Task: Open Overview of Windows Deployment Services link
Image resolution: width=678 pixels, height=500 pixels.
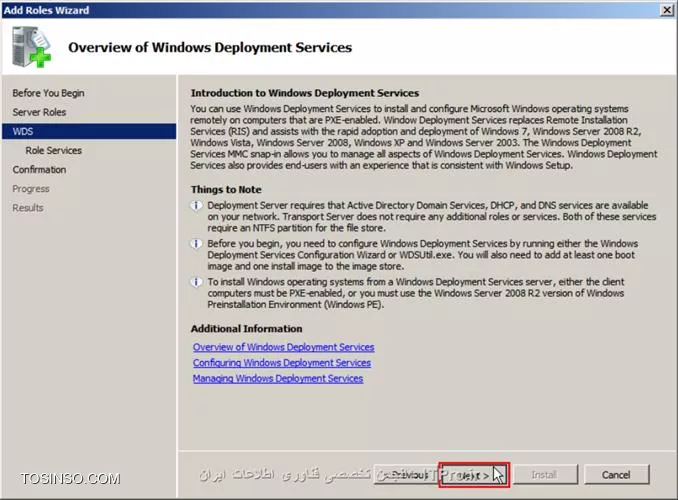Action: tap(283, 347)
